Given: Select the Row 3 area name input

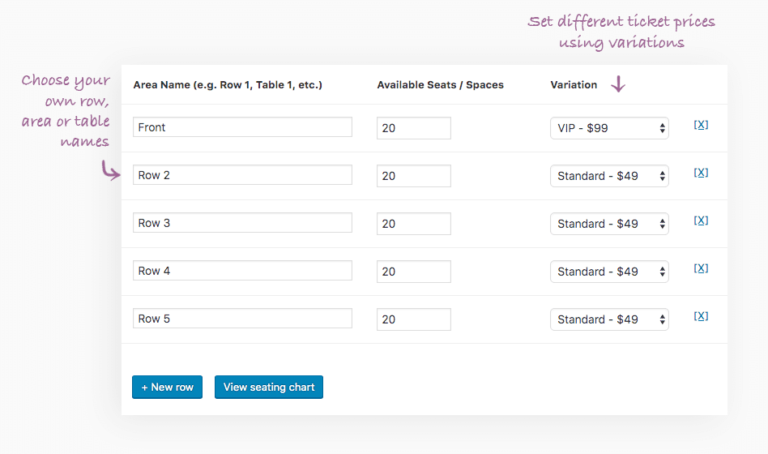Looking at the screenshot, I should tap(242, 223).
